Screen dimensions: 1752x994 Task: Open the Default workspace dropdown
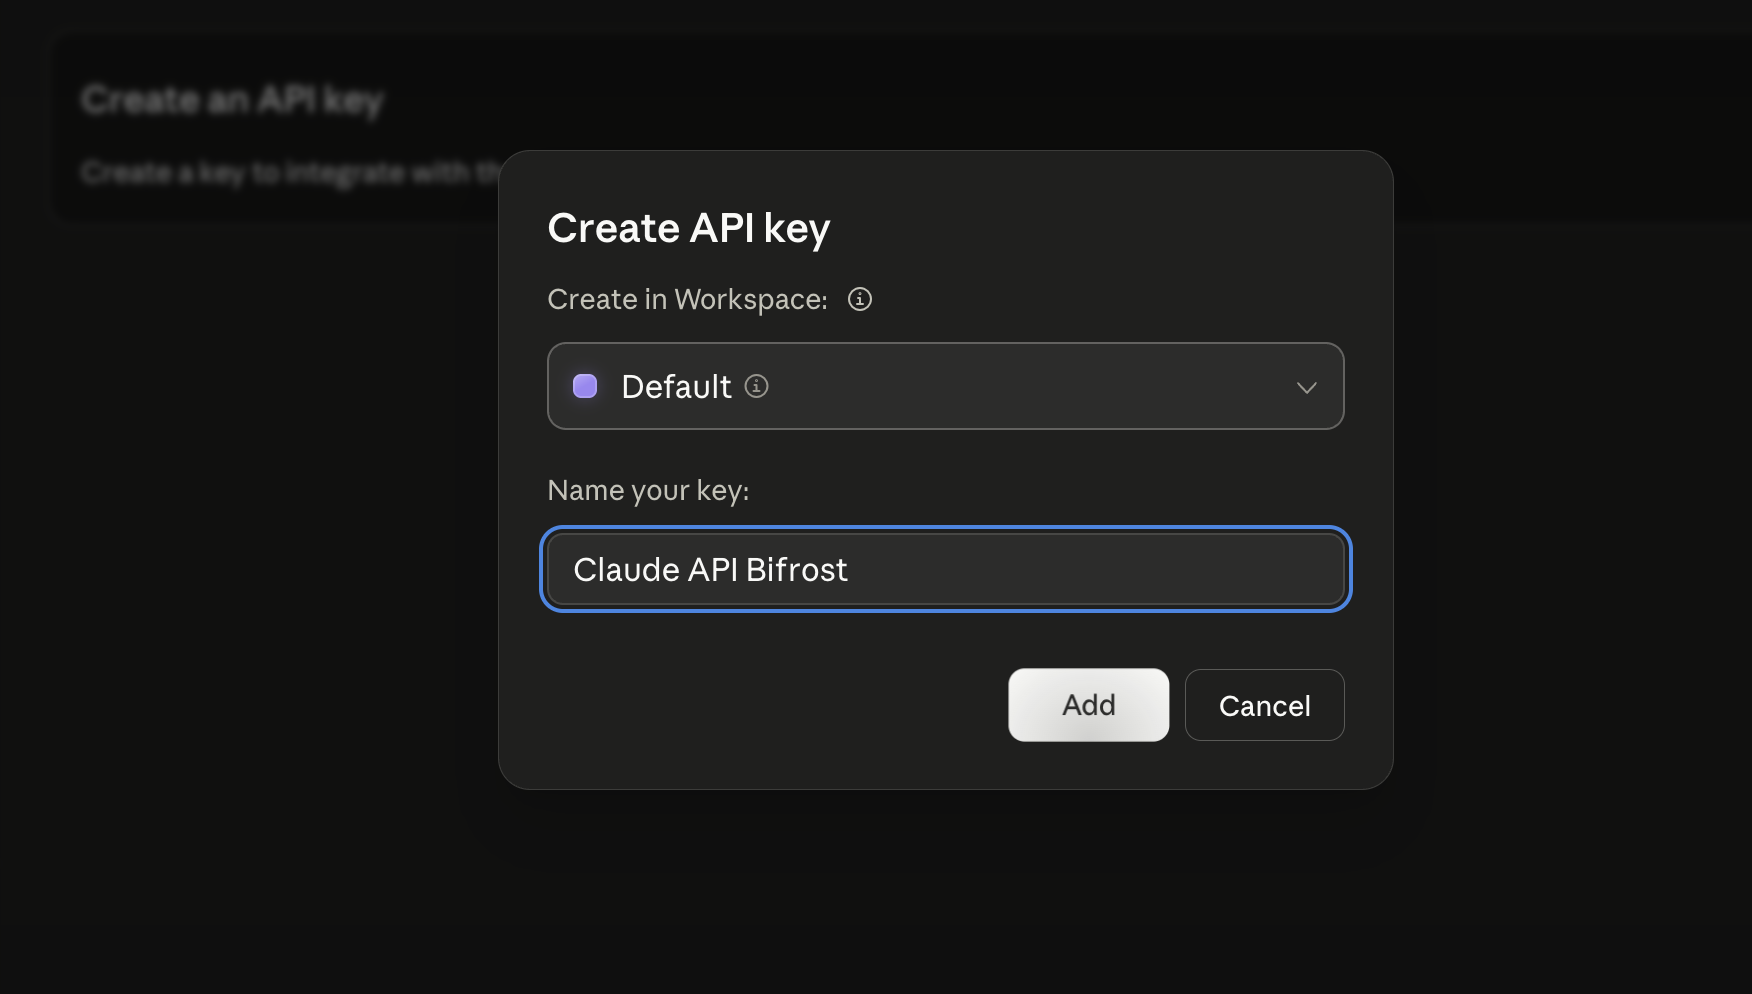[x=946, y=386]
